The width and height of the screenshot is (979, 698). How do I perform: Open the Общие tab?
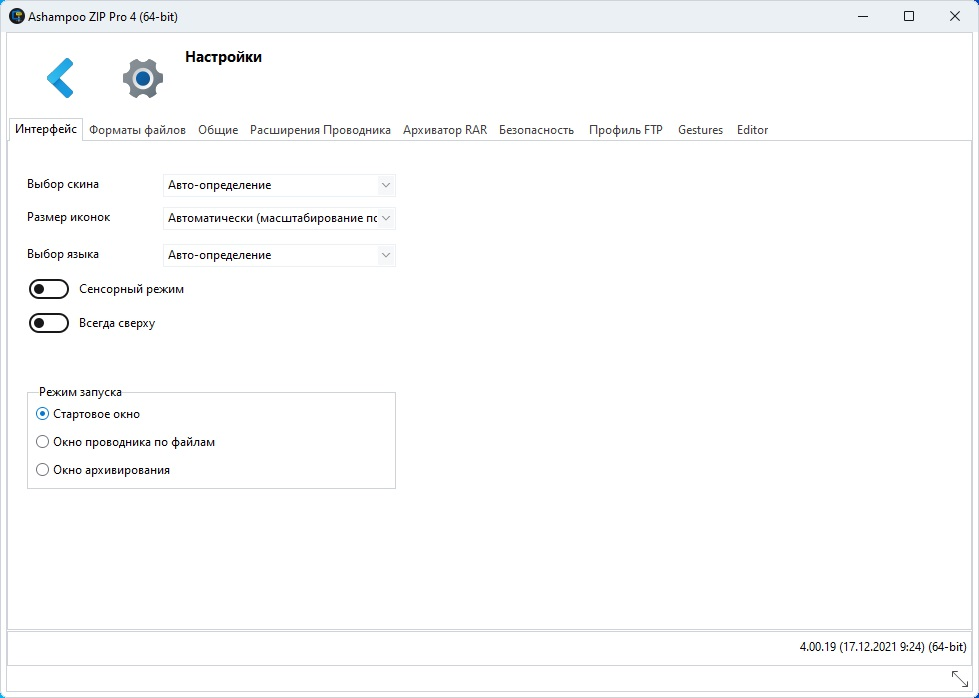tap(218, 130)
